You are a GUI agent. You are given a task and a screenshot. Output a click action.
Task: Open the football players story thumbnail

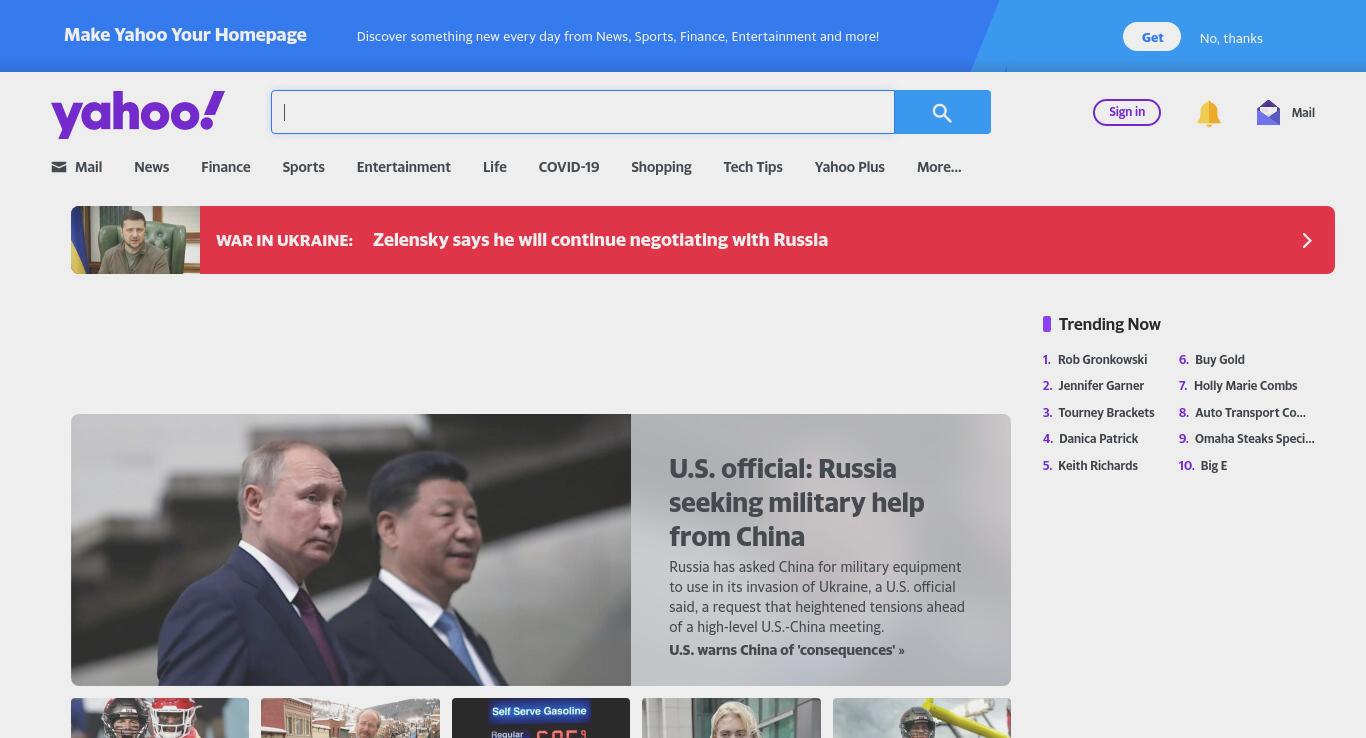pyautogui.click(x=160, y=718)
